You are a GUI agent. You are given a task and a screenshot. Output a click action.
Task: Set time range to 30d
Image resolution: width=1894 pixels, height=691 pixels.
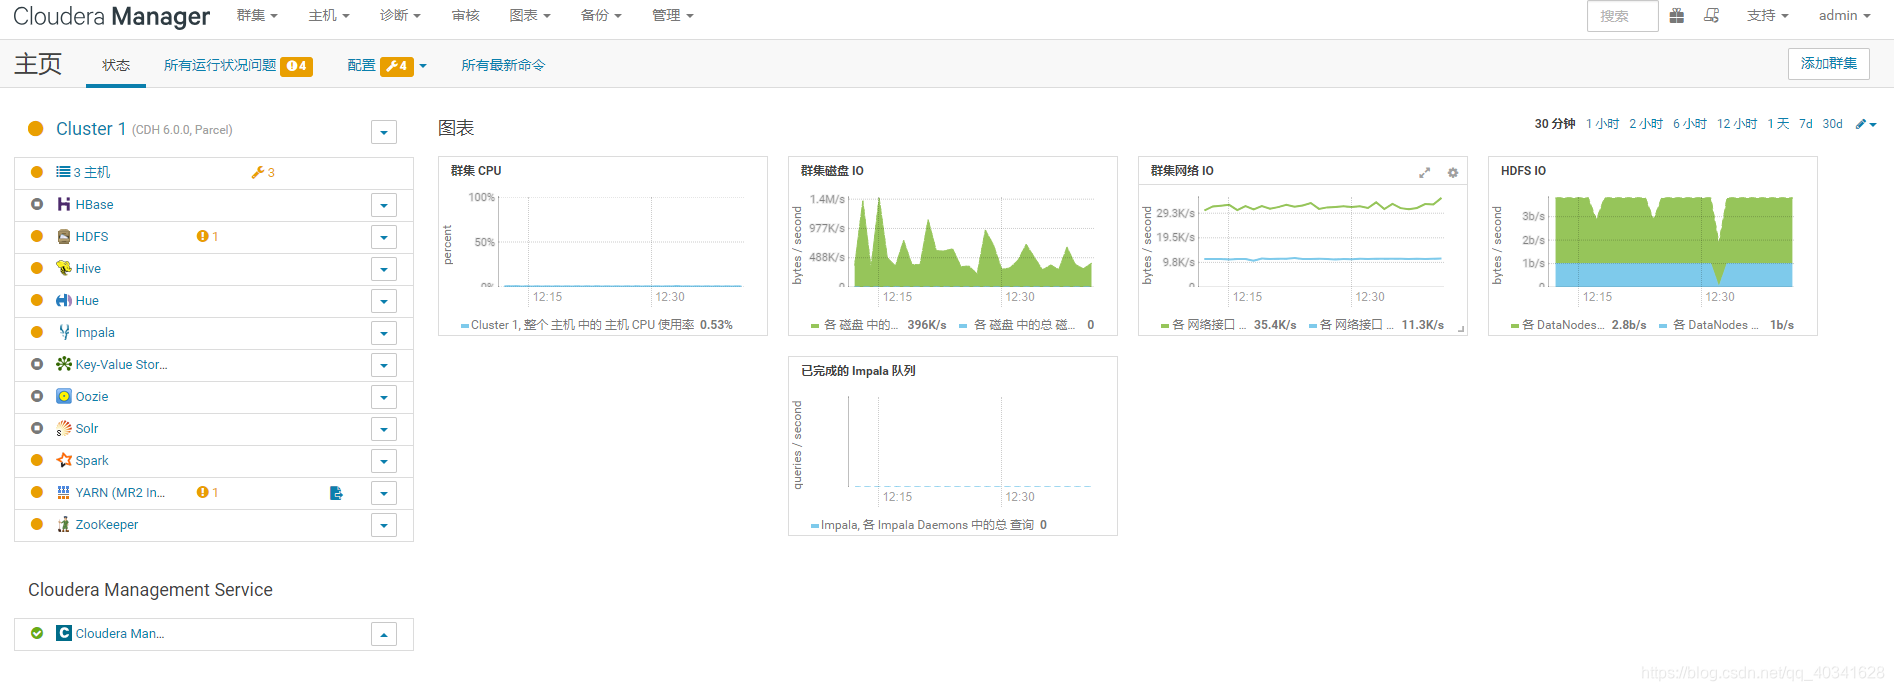[1832, 124]
